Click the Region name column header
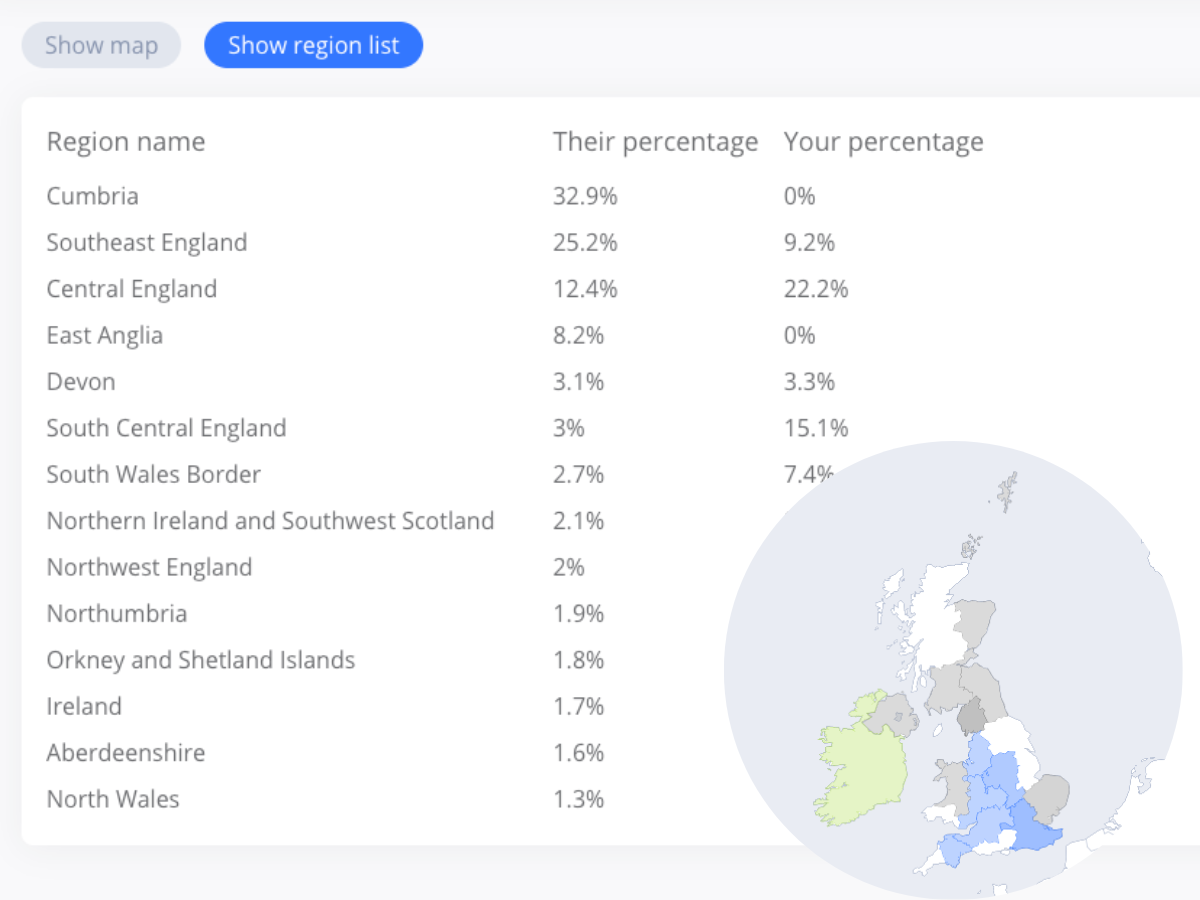Image resolution: width=1200 pixels, height=900 pixels. click(125, 141)
